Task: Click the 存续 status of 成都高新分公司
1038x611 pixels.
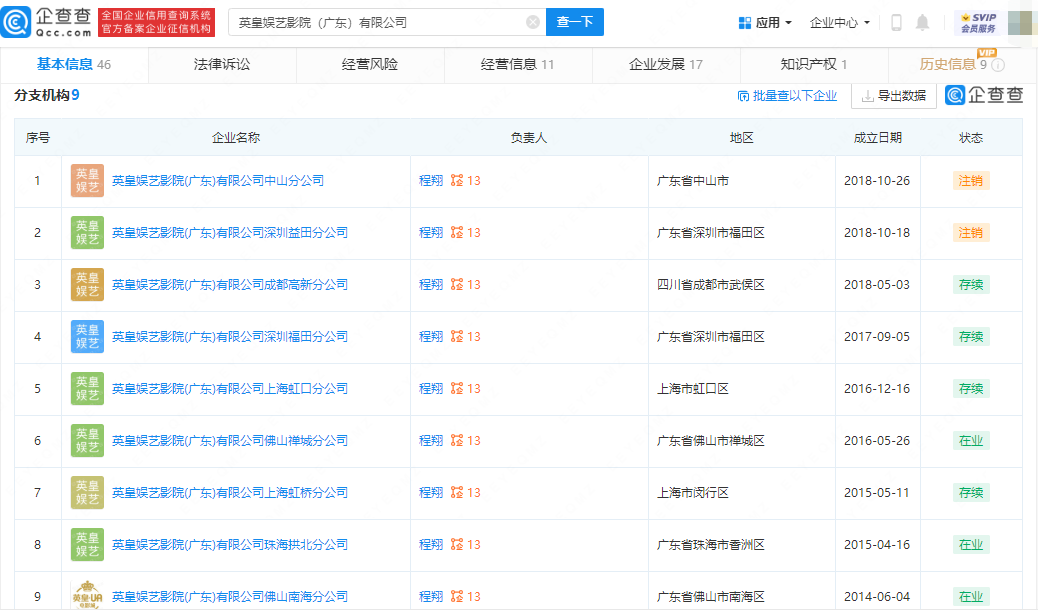Action: point(970,285)
